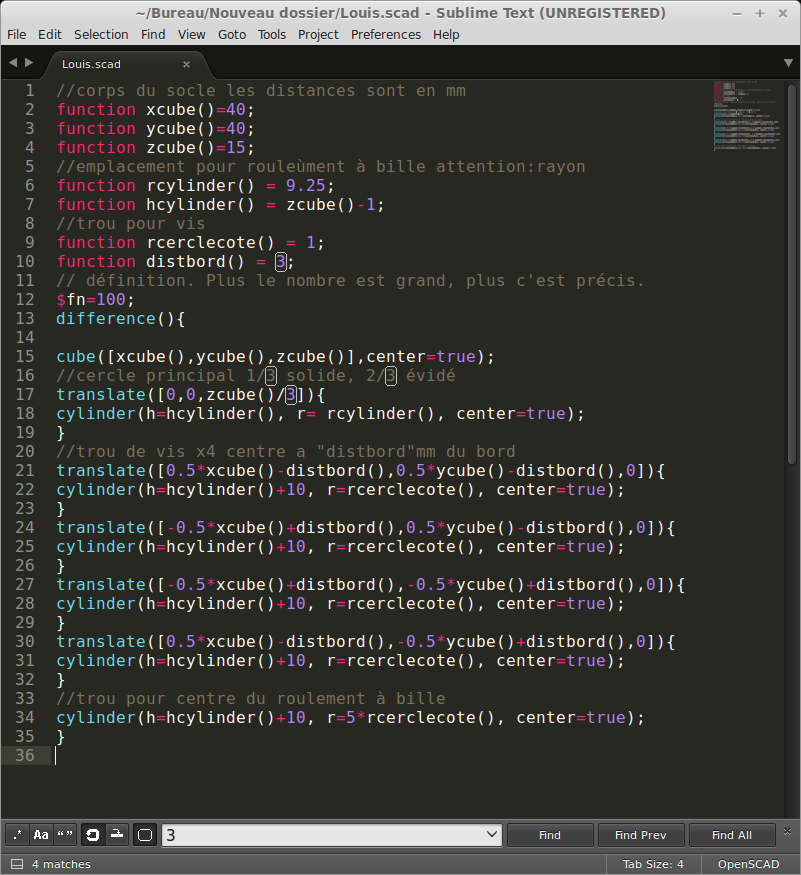Toggle wrap-around search icon

coord(93,835)
